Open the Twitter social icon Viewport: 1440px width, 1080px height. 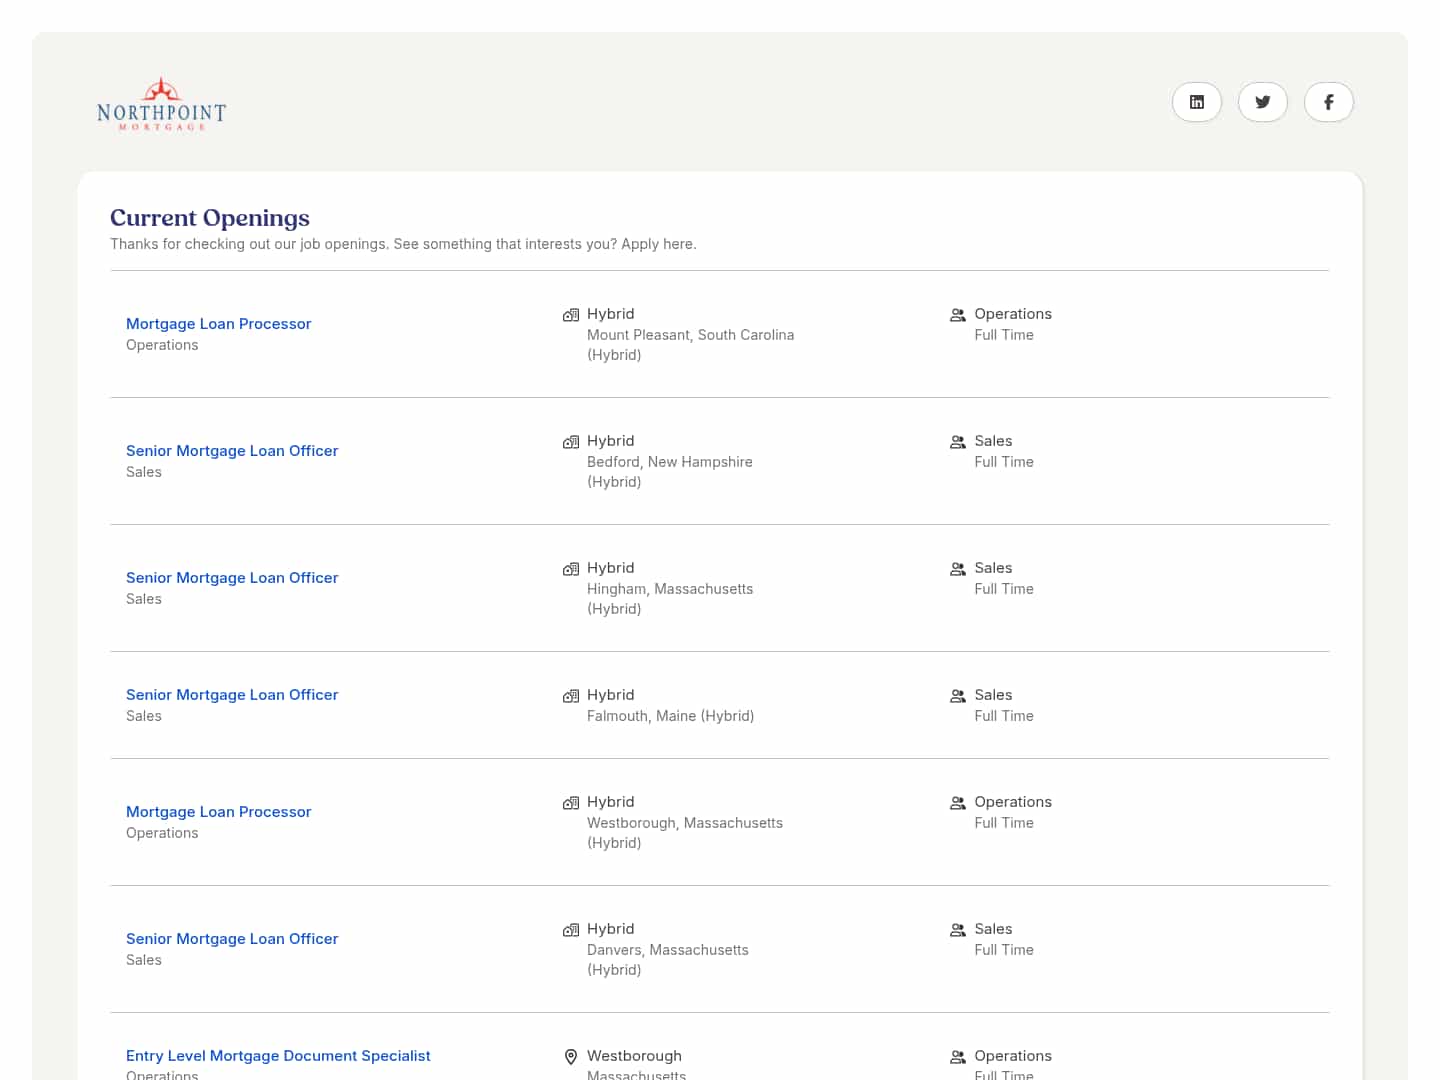[x=1262, y=102]
